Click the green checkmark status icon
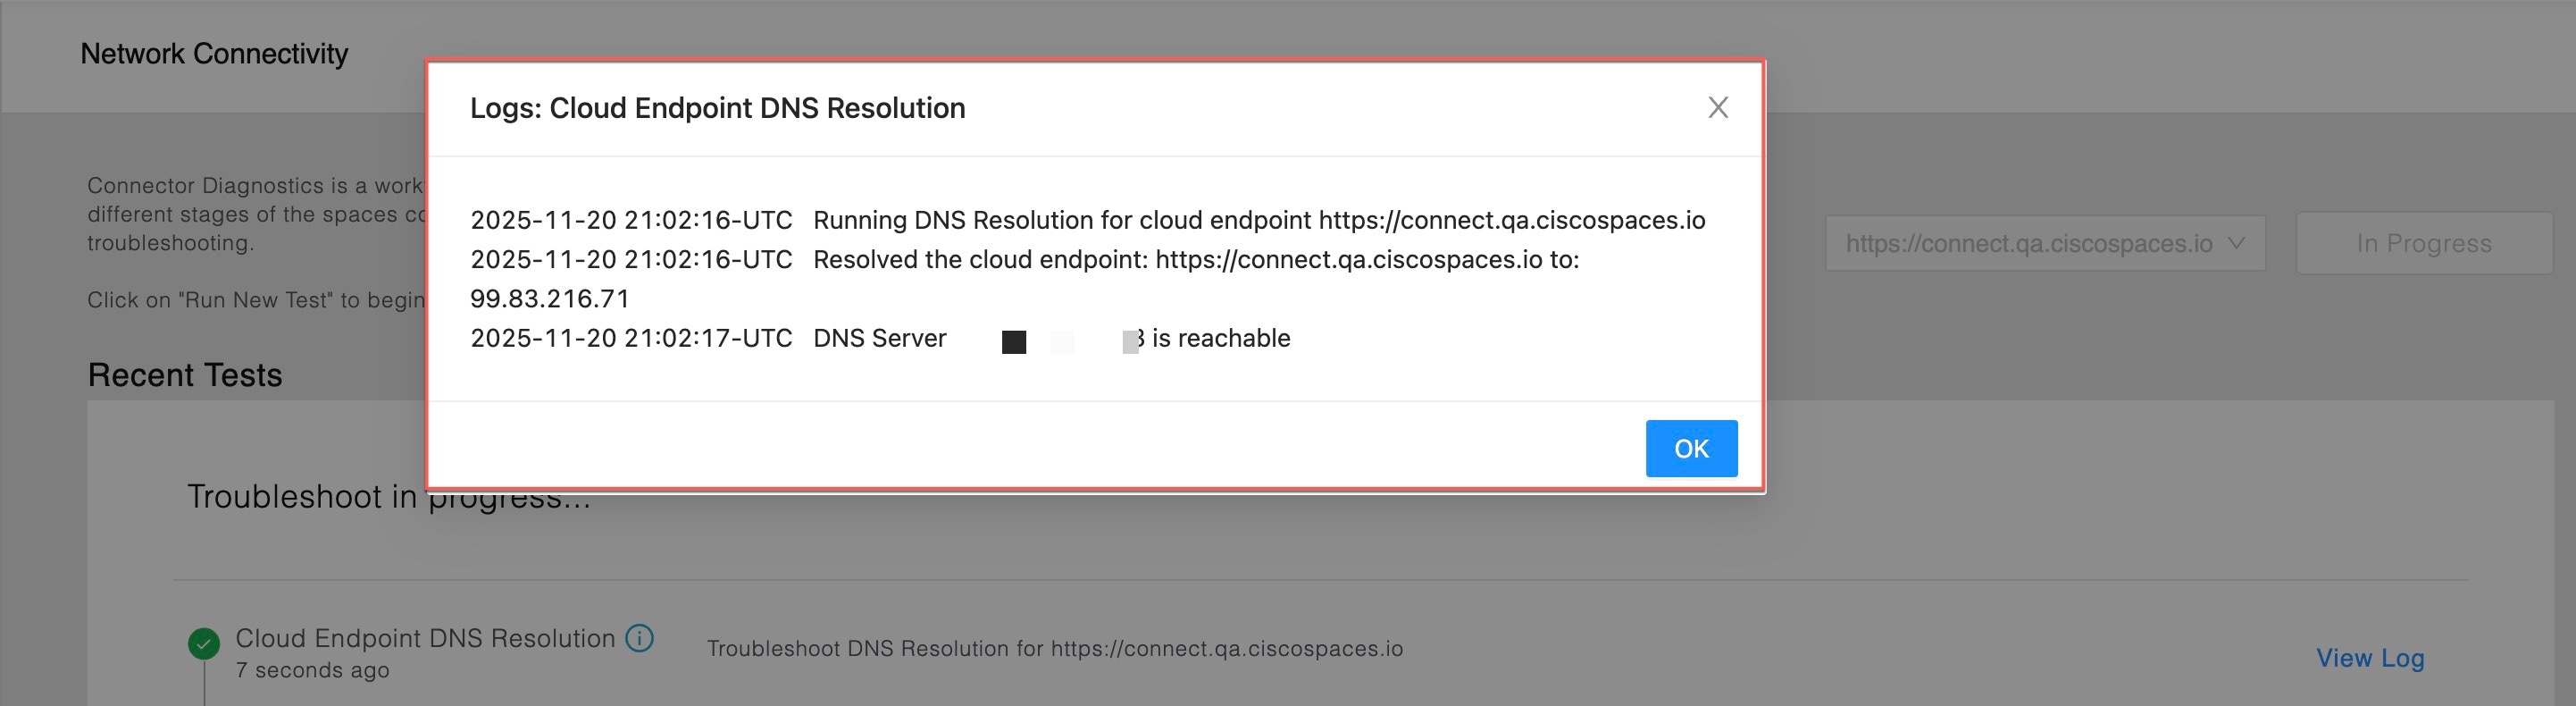Viewport: 2576px width, 706px height. click(x=204, y=643)
